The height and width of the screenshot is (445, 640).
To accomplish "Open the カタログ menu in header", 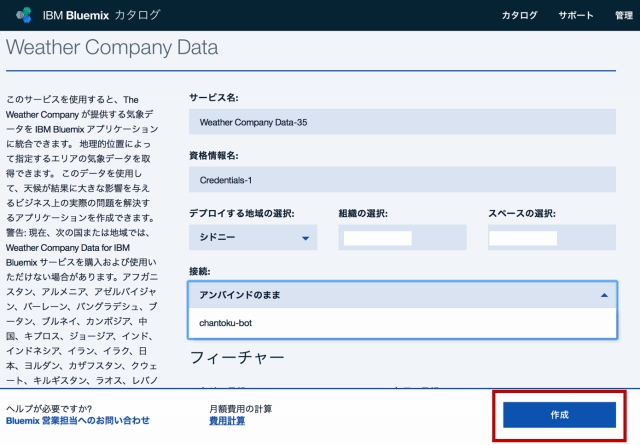I will pyautogui.click(x=519, y=16).
